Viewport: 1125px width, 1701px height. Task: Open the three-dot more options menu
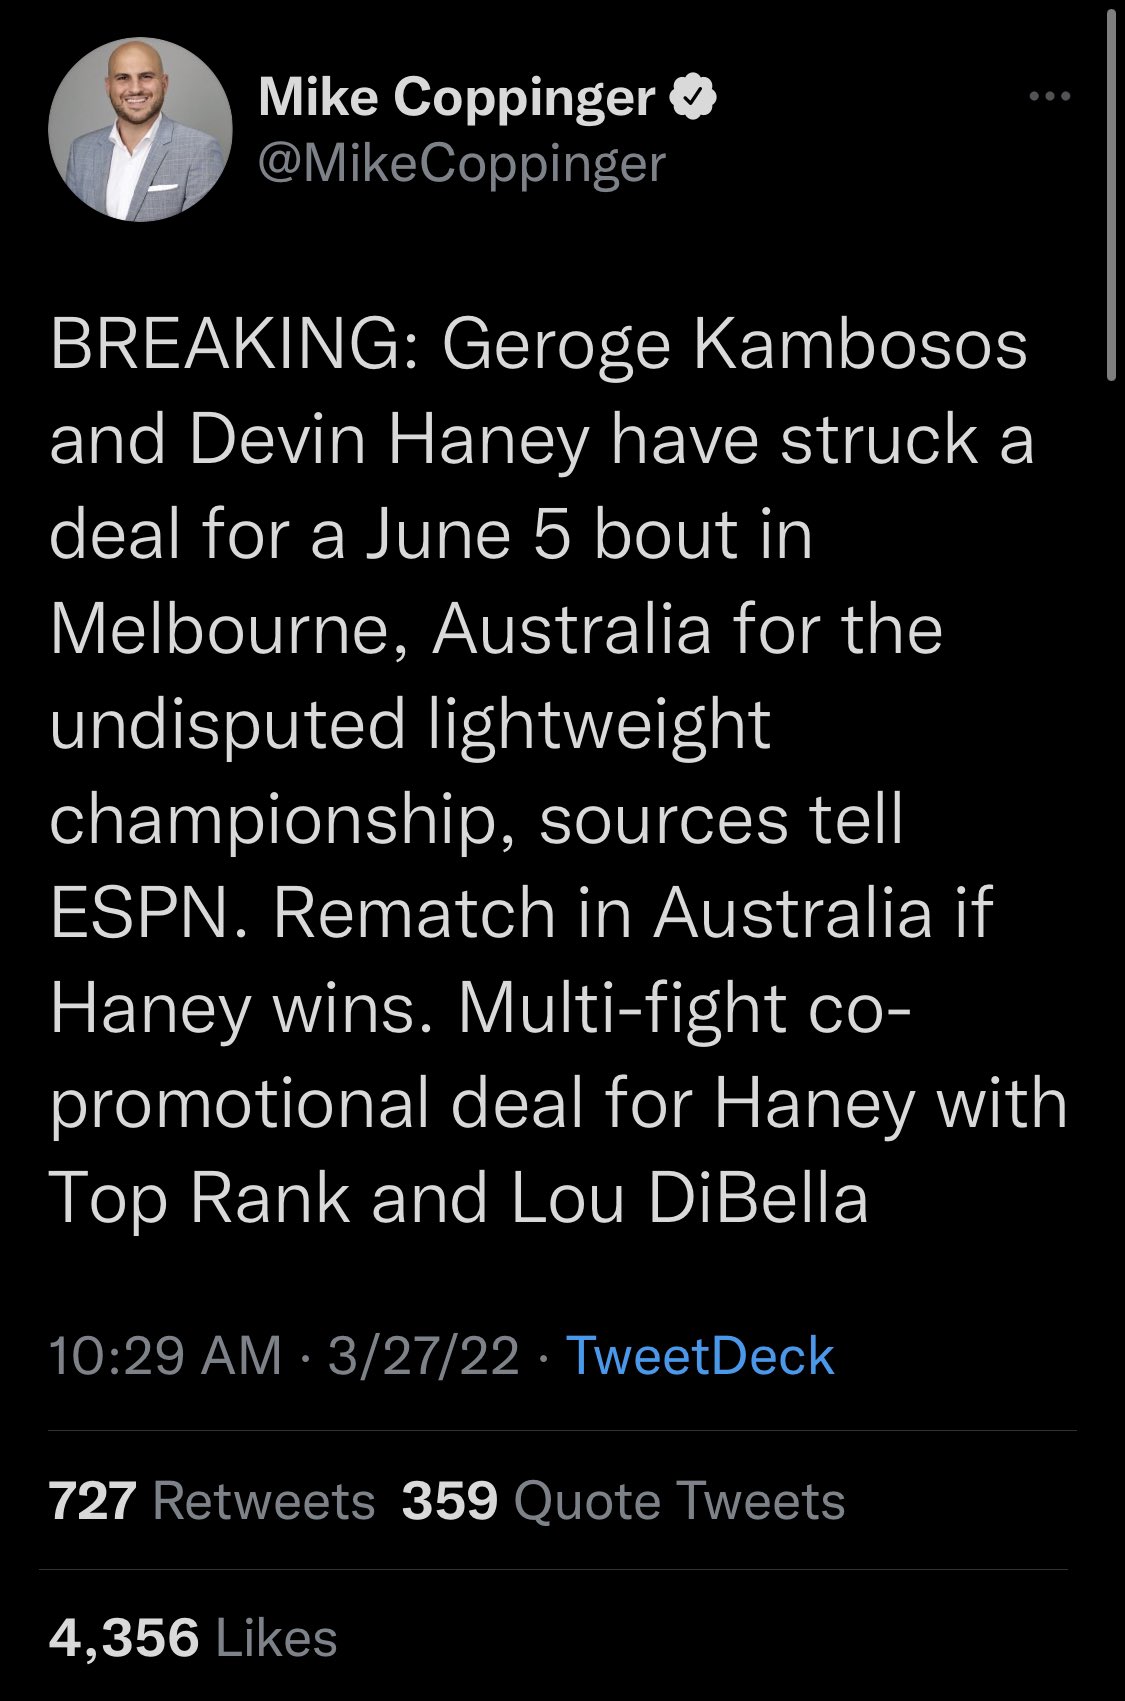(x=1050, y=97)
